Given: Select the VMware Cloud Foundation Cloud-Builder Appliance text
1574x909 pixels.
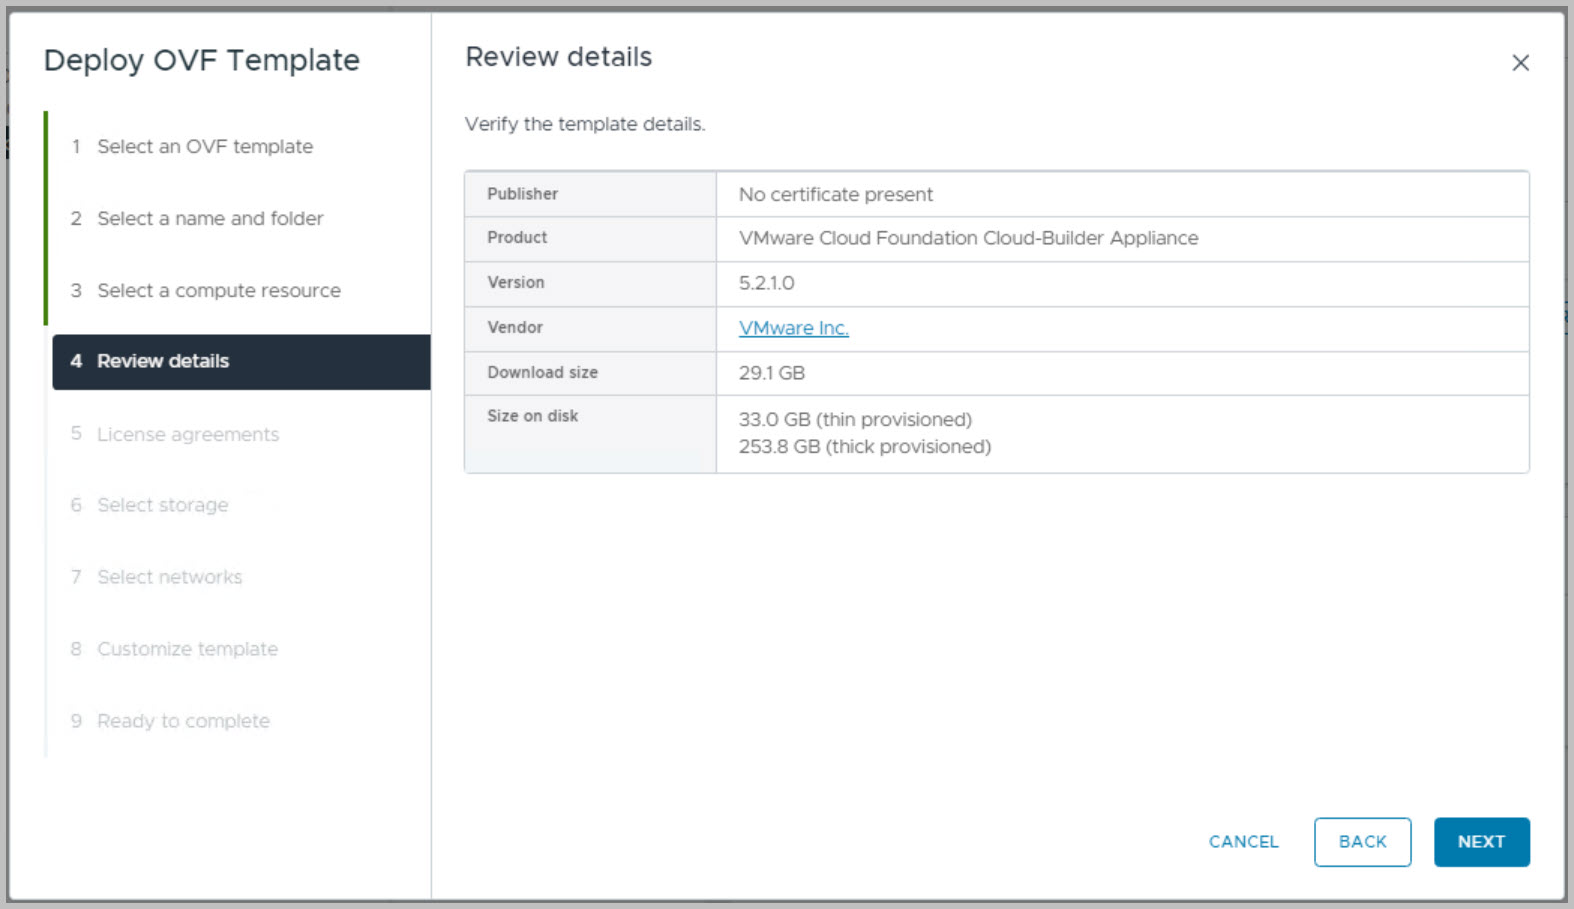Looking at the screenshot, I should (x=967, y=239).
